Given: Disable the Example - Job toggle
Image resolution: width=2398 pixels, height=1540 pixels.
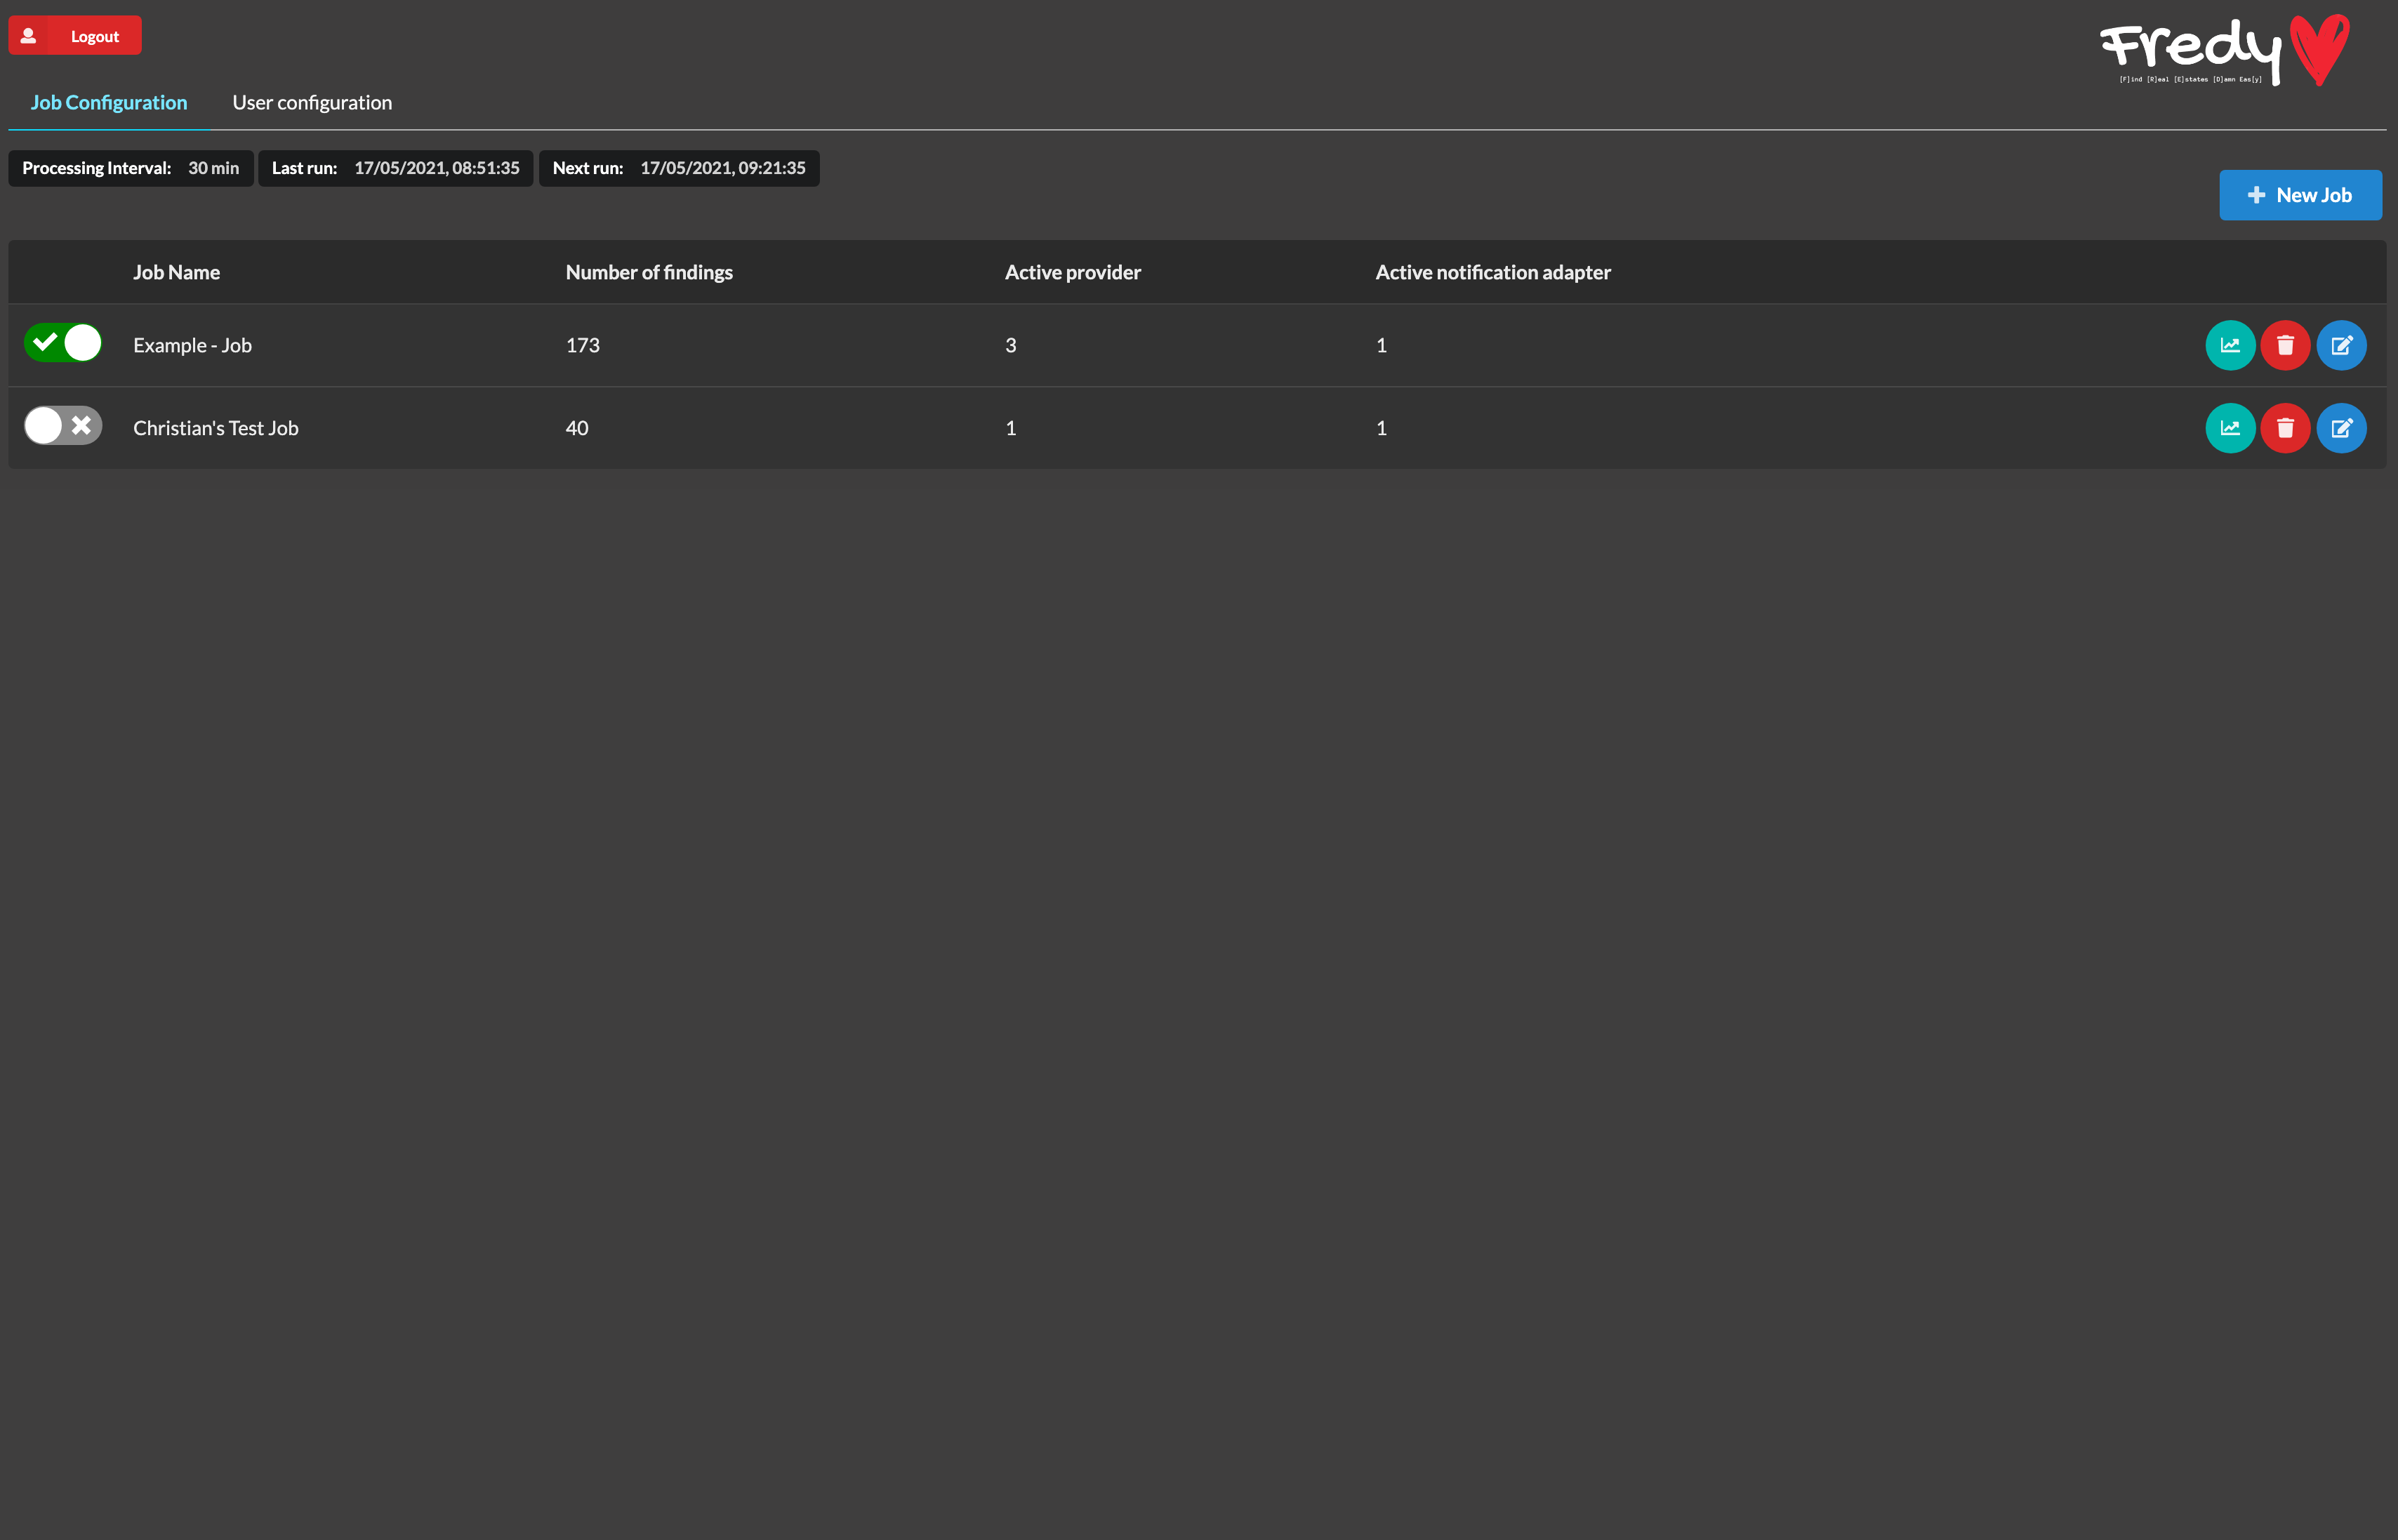Looking at the screenshot, I should click(63, 343).
